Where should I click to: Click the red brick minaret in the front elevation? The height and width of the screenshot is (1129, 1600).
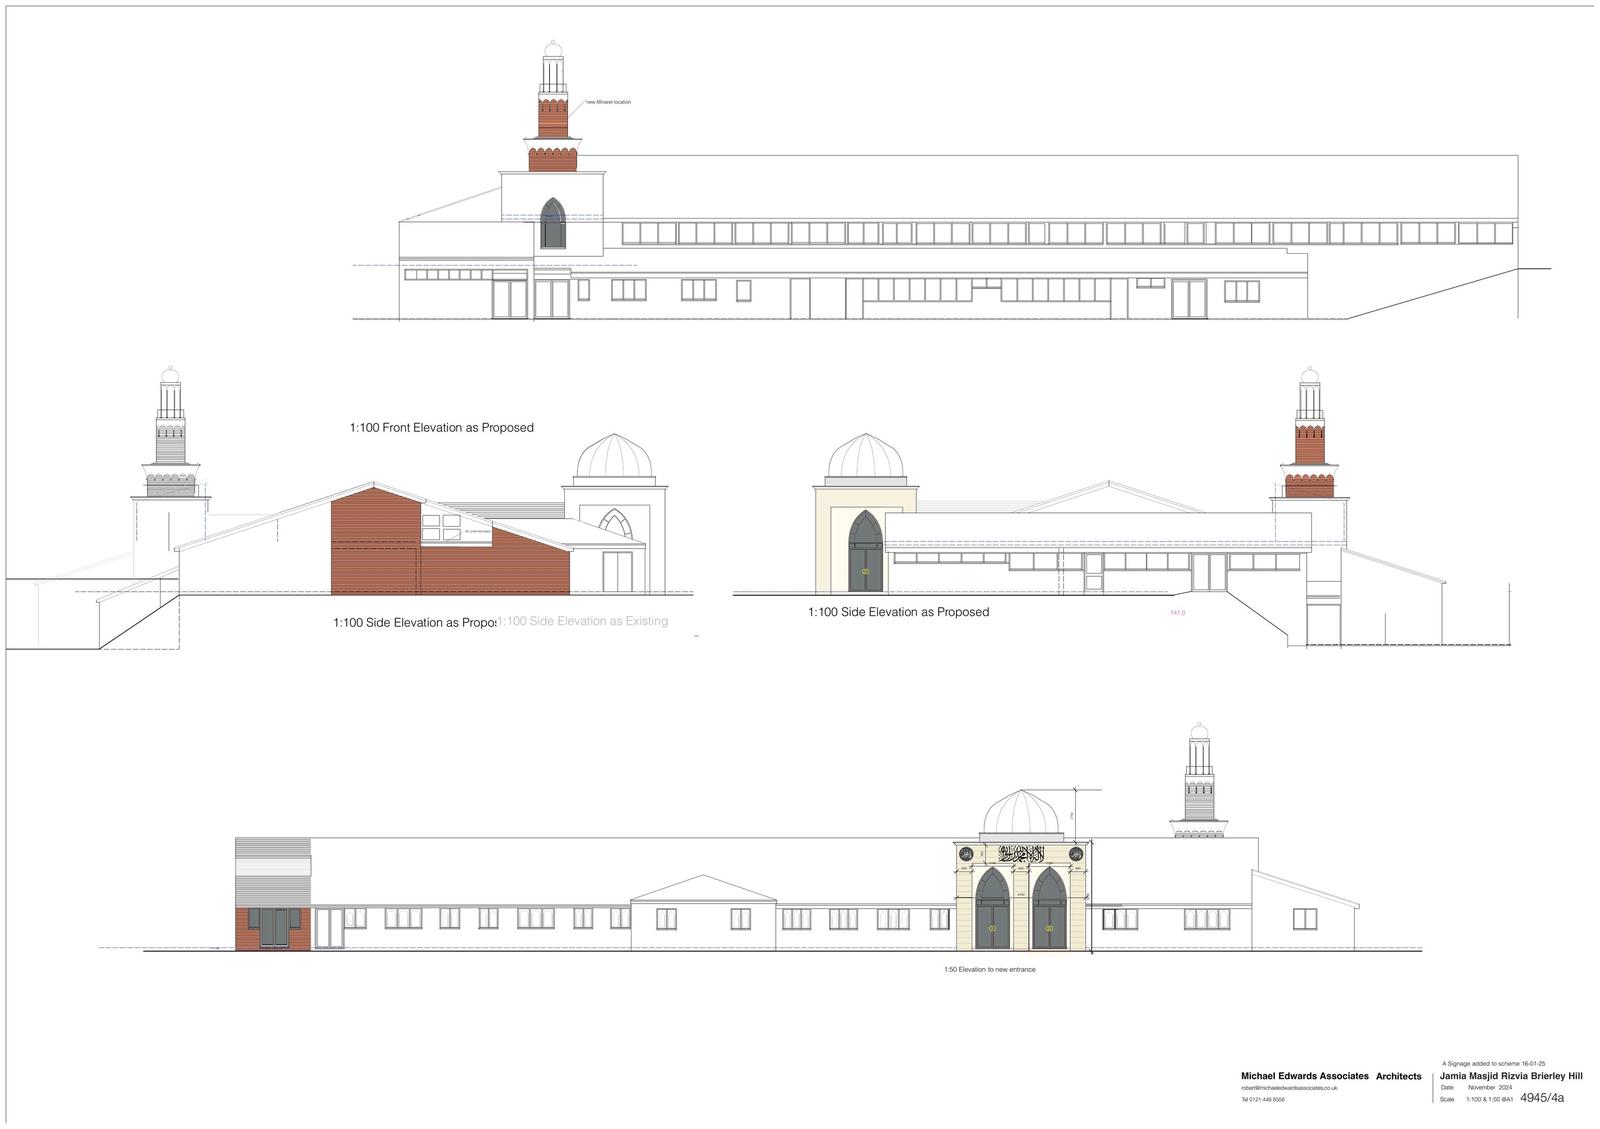point(553,117)
